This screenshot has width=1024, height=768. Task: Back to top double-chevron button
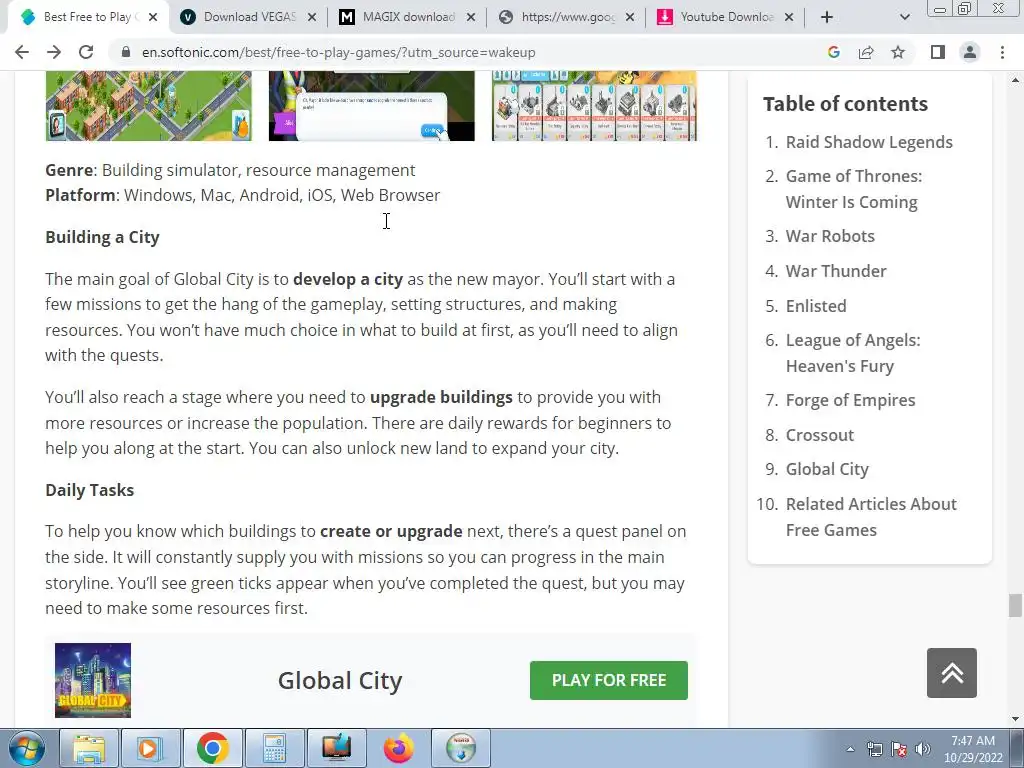(x=952, y=673)
